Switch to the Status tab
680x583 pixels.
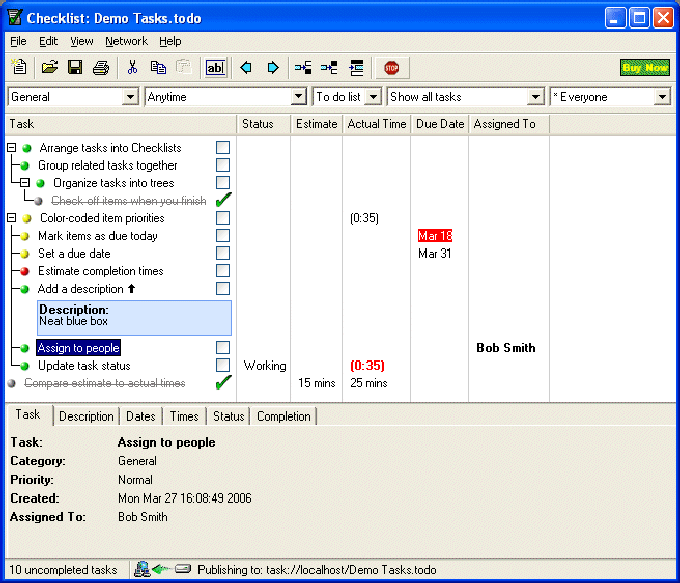pyautogui.click(x=228, y=416)
